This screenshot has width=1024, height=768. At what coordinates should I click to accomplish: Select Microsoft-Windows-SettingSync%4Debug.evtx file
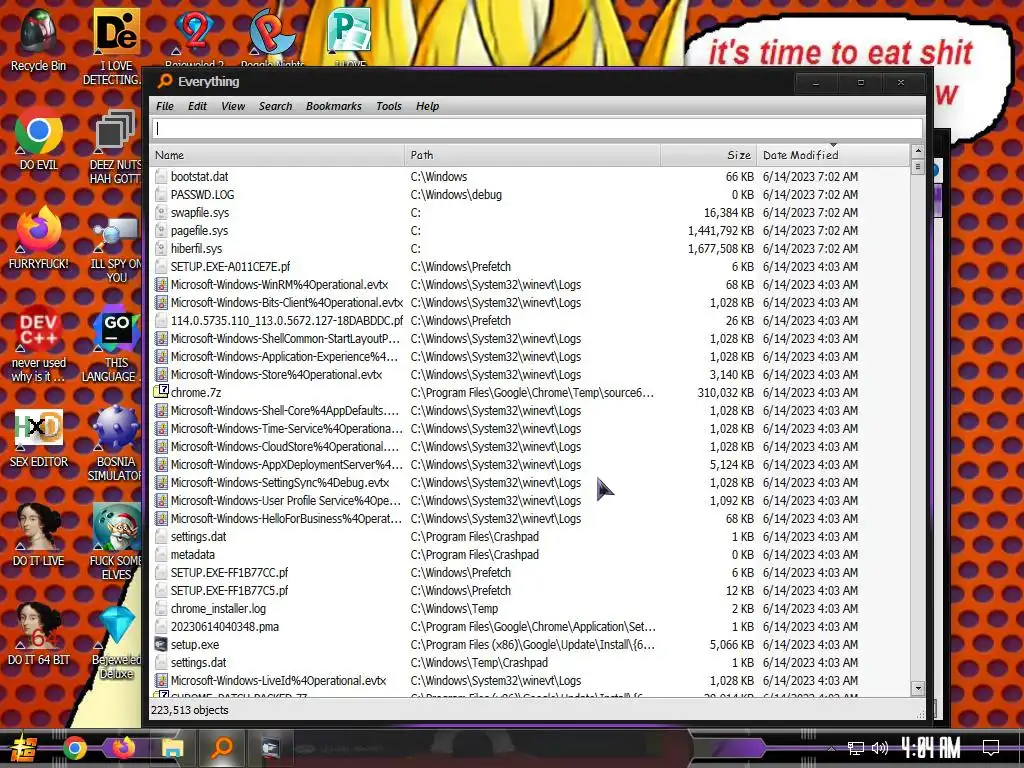click(x=531, y=482)
